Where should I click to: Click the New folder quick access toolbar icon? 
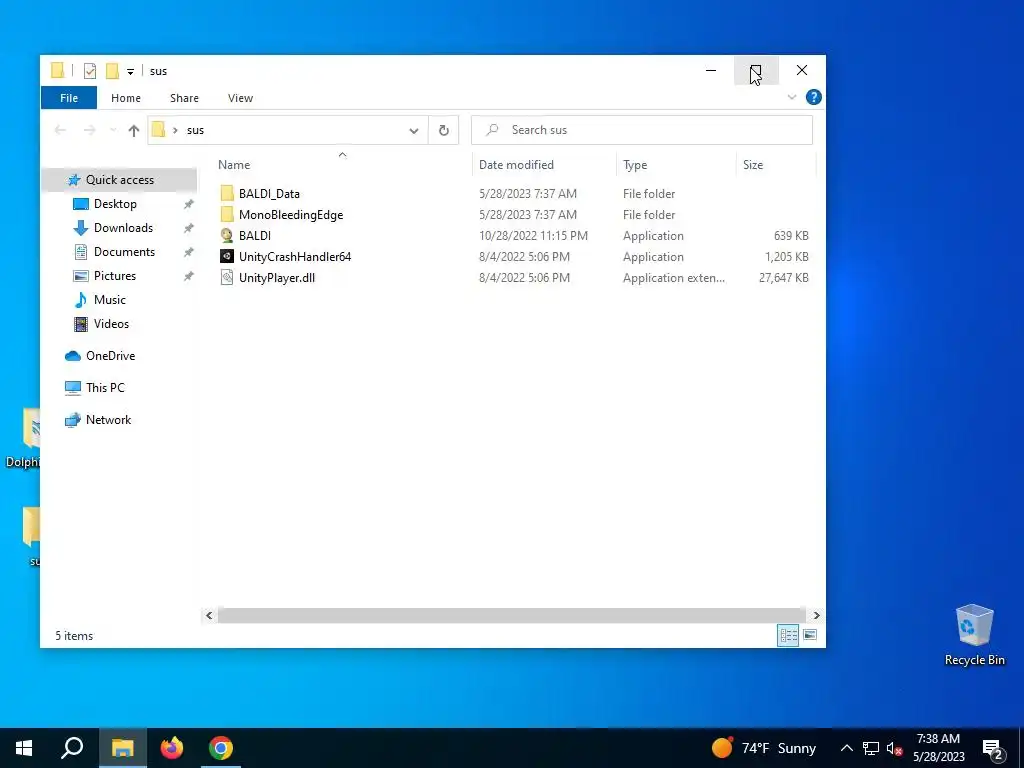point(112,71)
